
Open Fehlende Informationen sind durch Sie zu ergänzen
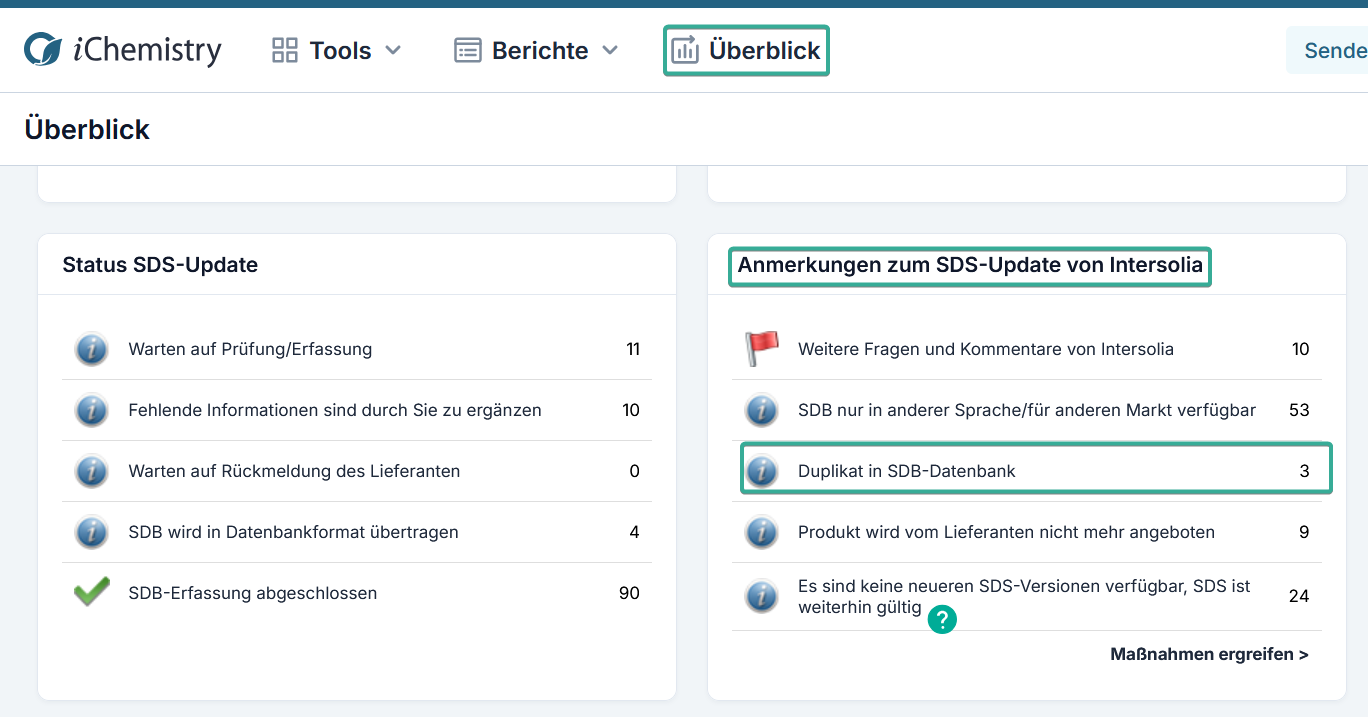pyautogui.click(x=357, y=410)
